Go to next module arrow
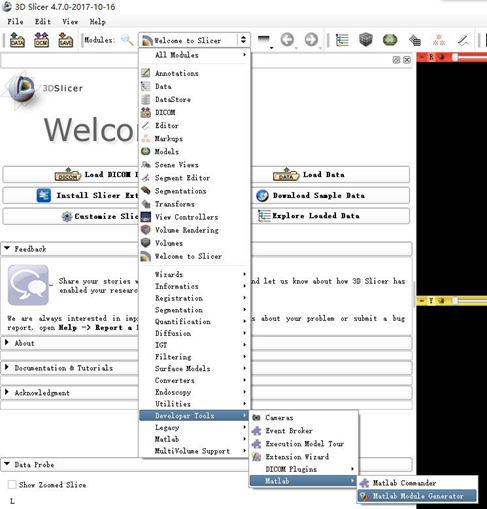Image resolution: width=487 pixels, height=509 pixels. (311, 40)
